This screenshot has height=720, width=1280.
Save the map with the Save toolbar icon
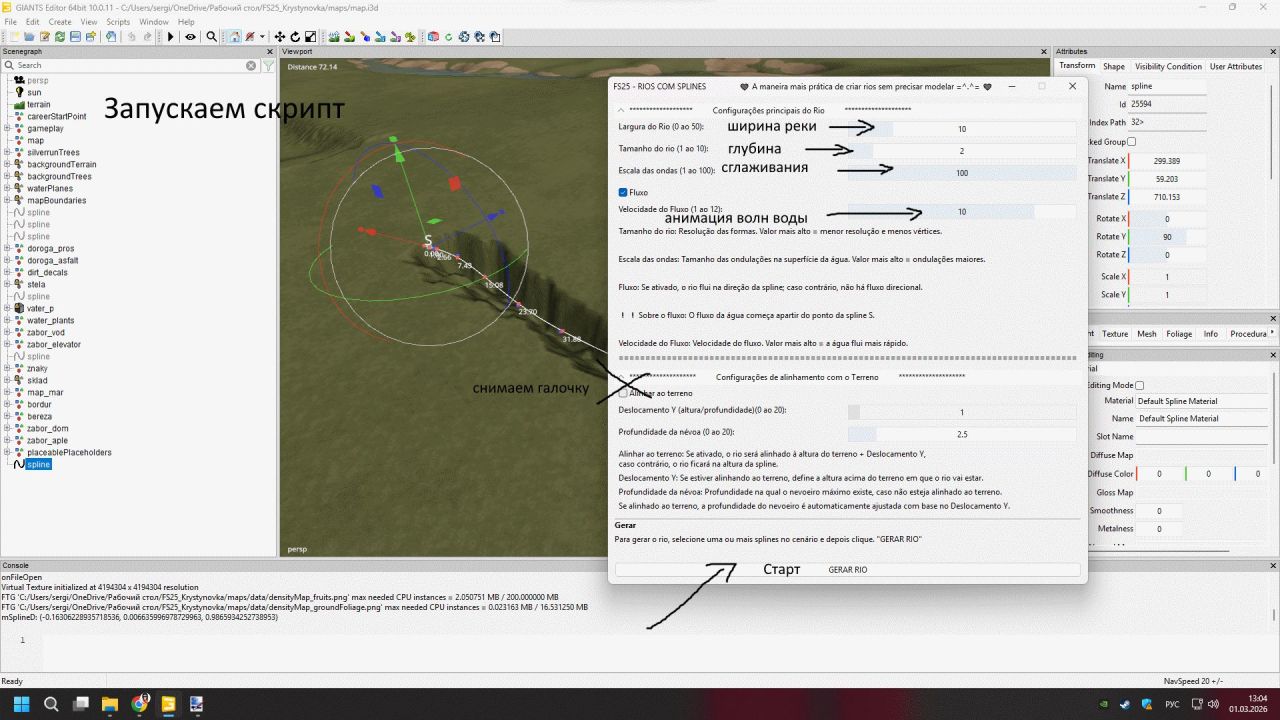click(75, 36)
